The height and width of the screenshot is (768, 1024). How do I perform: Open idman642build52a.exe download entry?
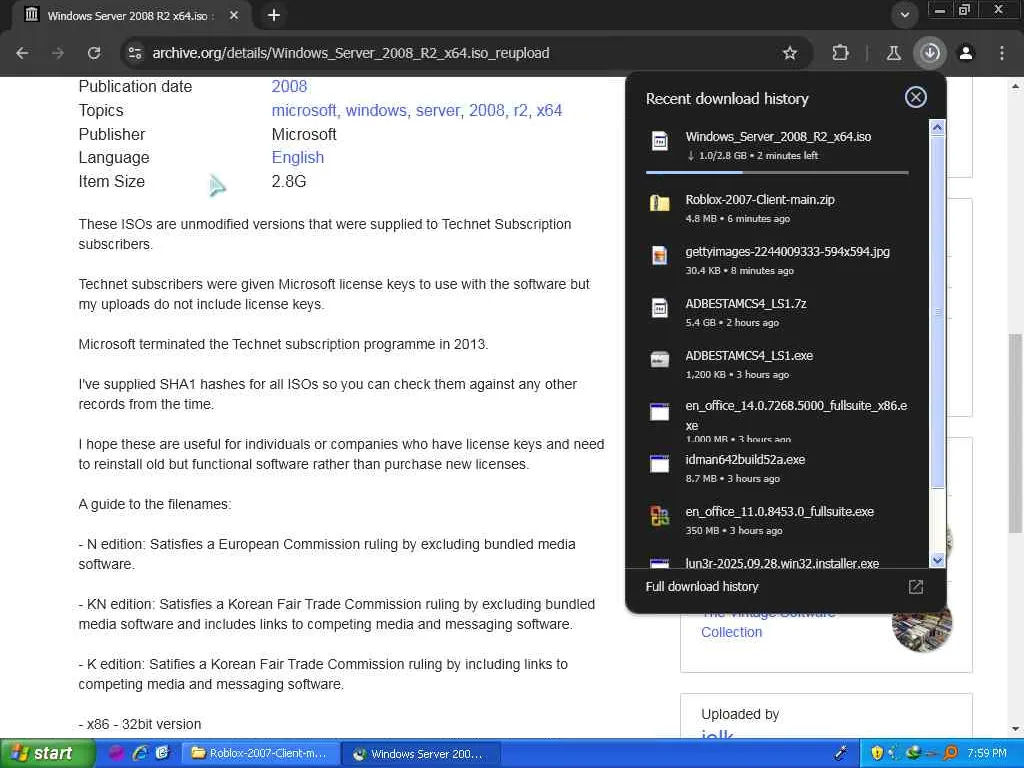(x=777, y=468)
